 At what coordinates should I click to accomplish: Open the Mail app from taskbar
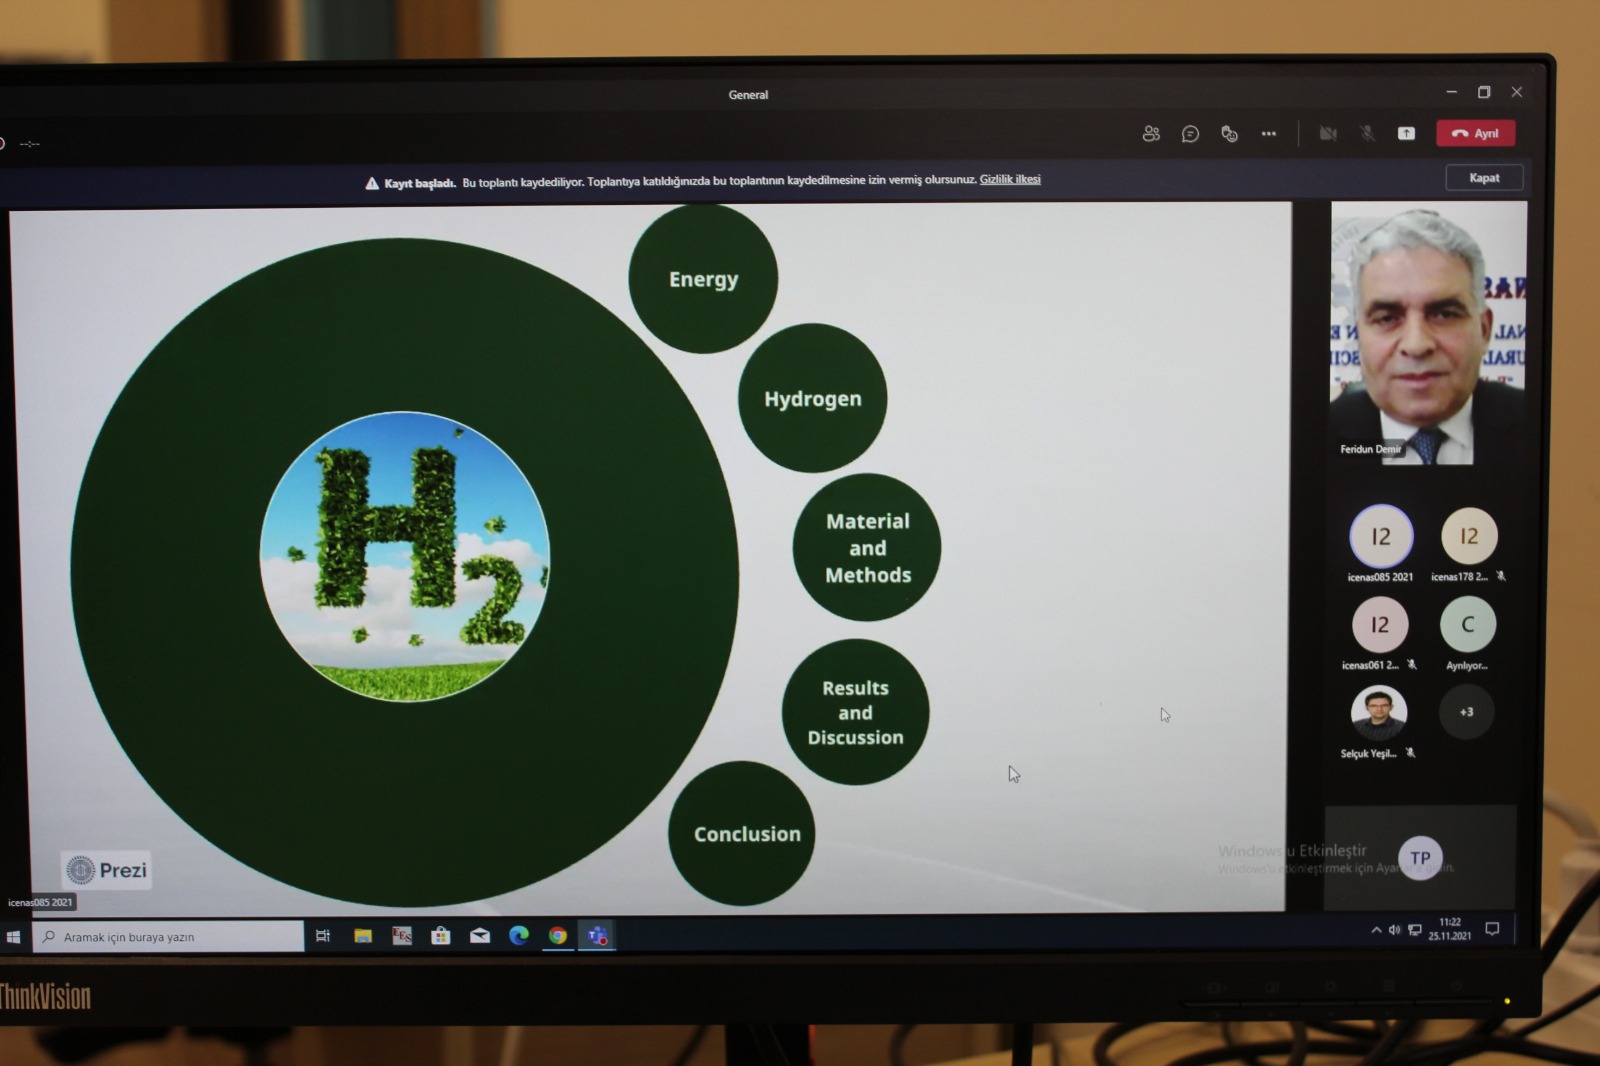pyautogui.click(x=480, y=936)
